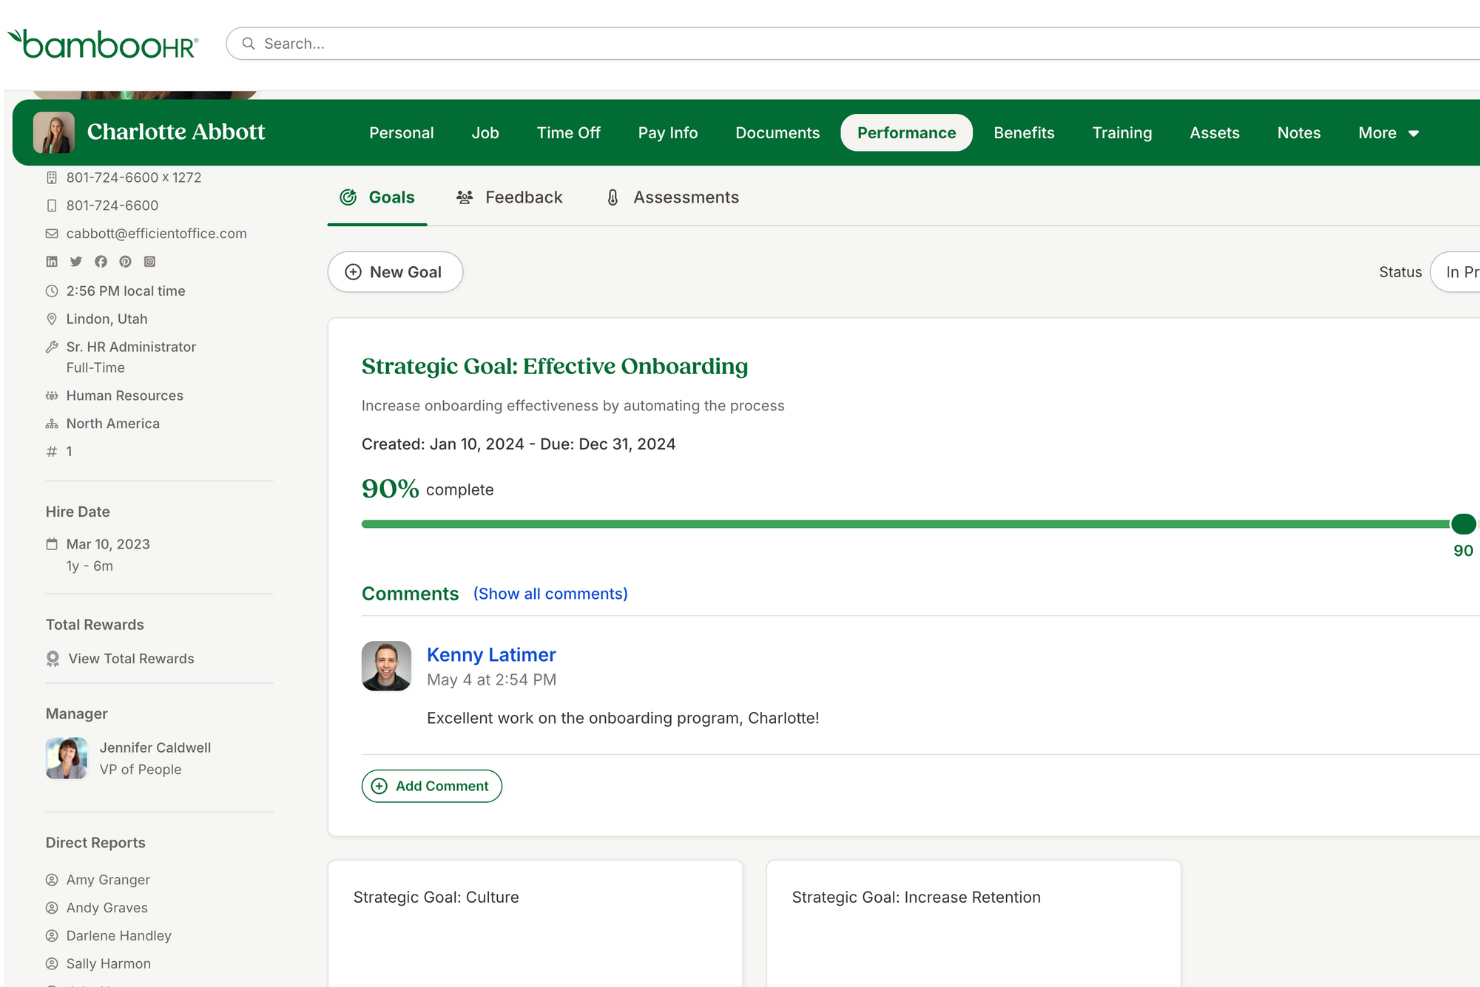Image resolution: width=1480 pixels, height=987 pixels.
Task: Create a New Goal
Action: pyautogui.click(x=395, y=271)
